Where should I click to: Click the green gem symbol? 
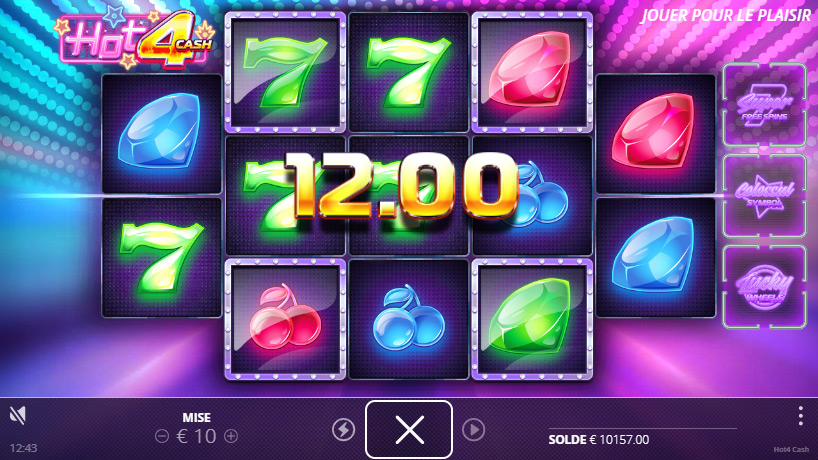click(x=532, y=319)
